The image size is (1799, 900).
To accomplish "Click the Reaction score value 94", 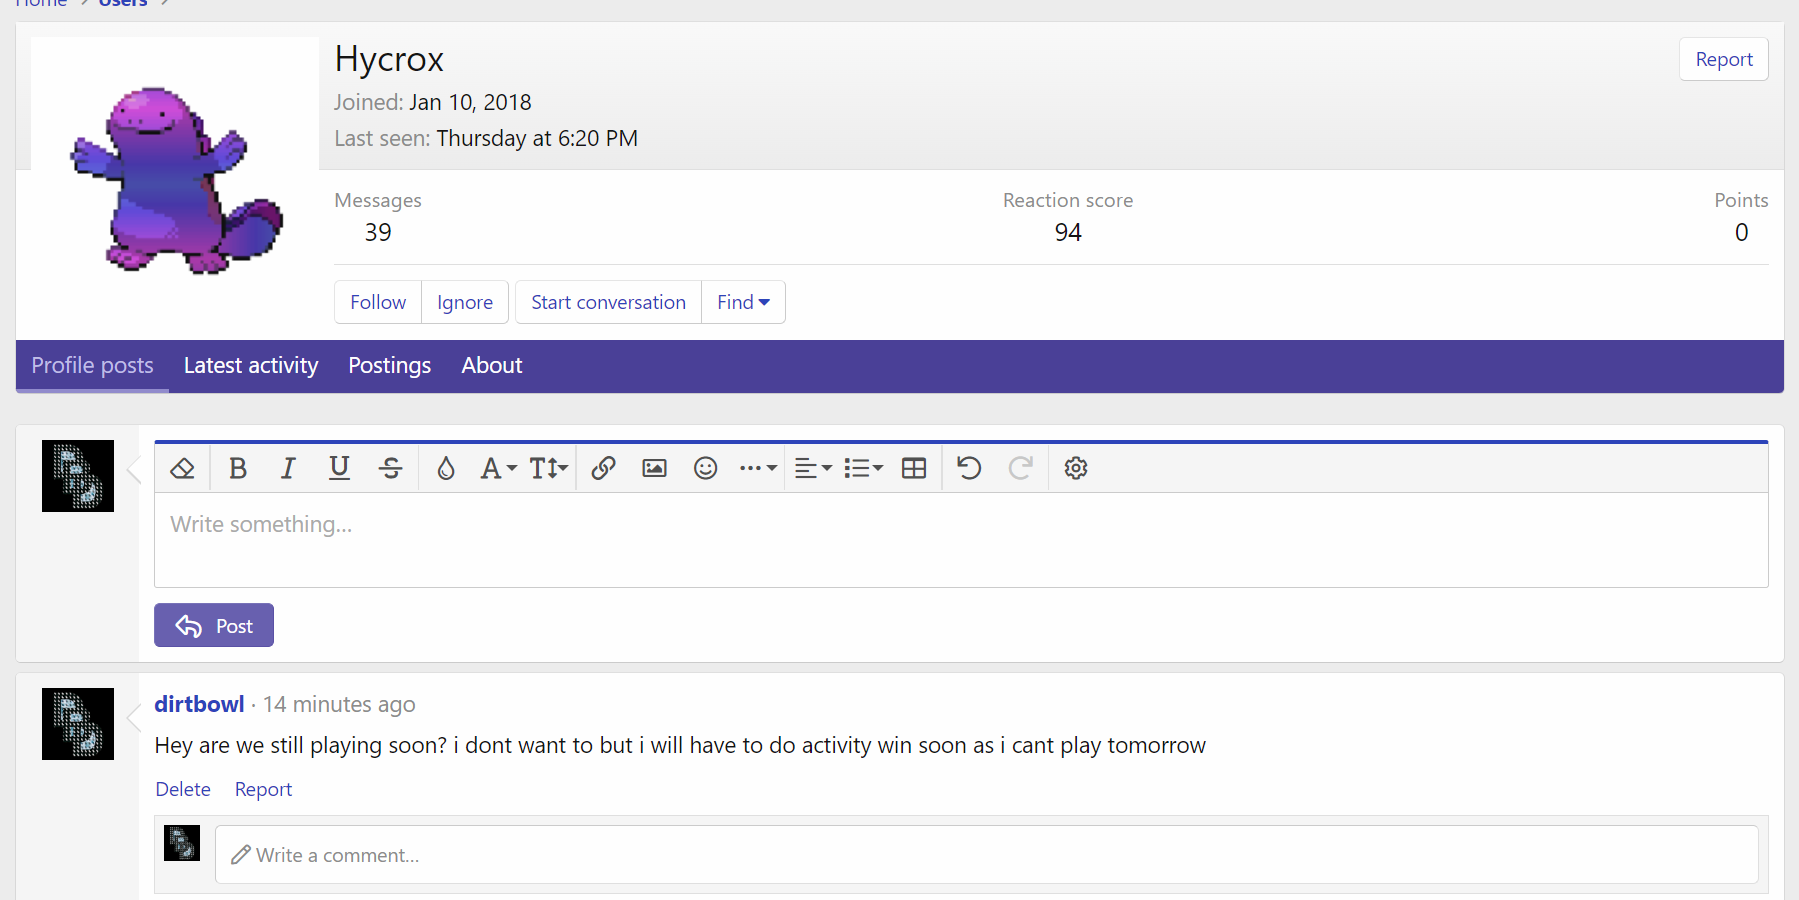I will (1068, 232).
